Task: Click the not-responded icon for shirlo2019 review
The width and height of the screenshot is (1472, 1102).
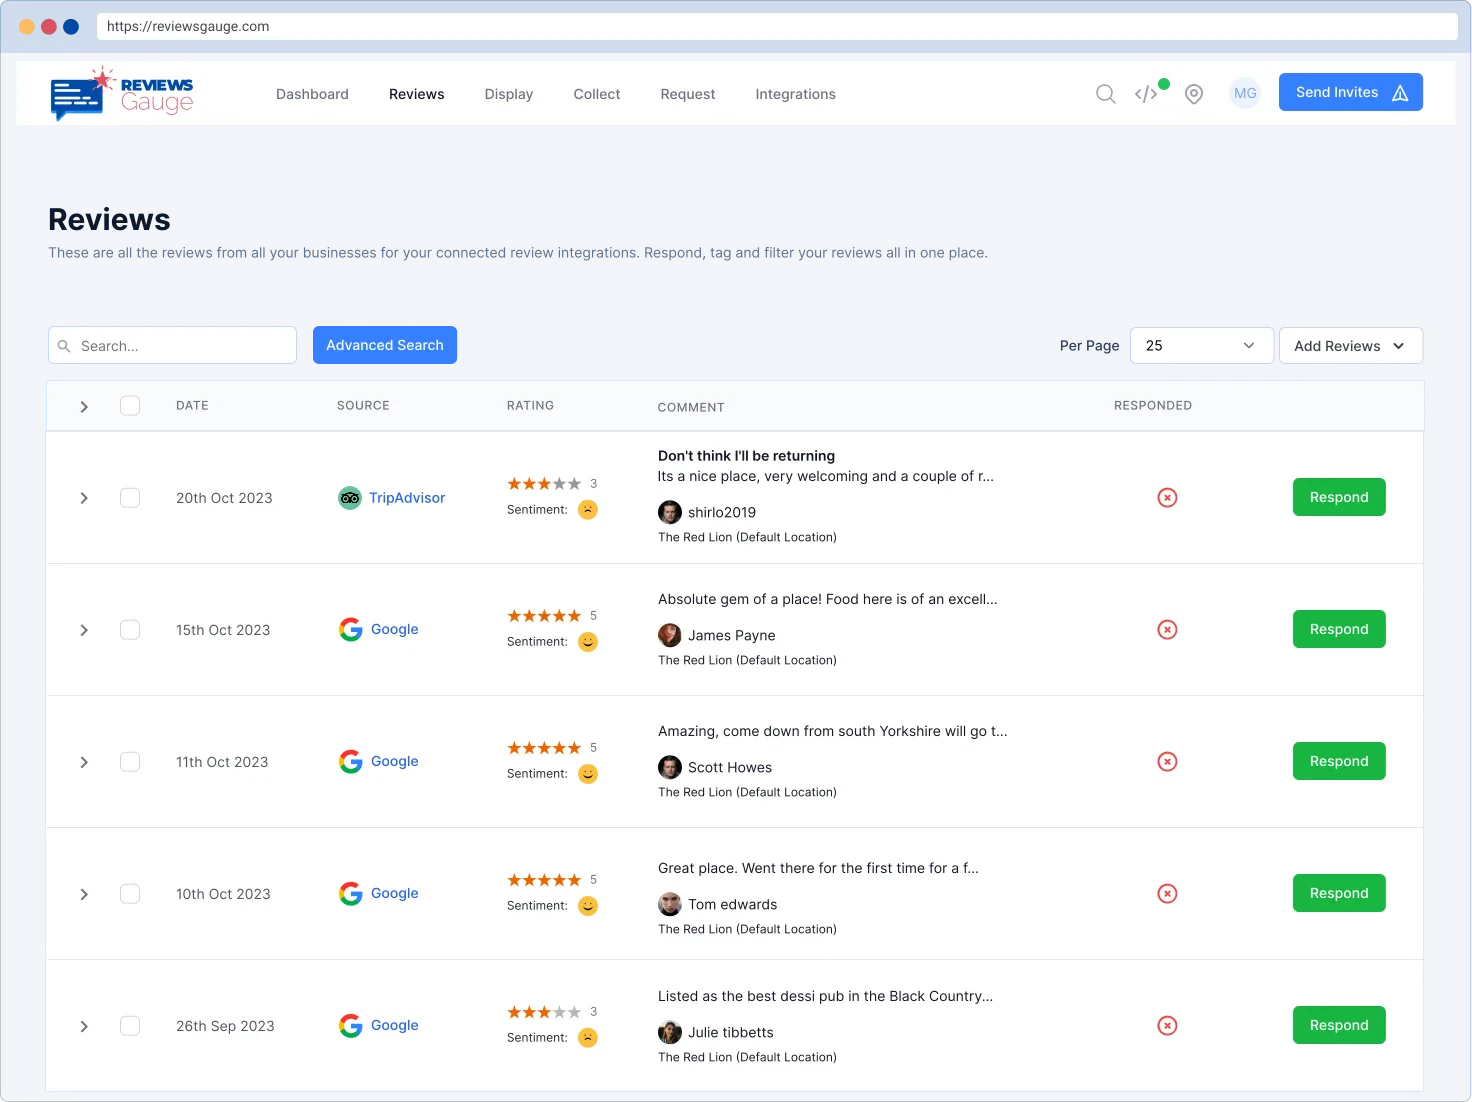Action: pyautogui.click(x=1167, y=498)
